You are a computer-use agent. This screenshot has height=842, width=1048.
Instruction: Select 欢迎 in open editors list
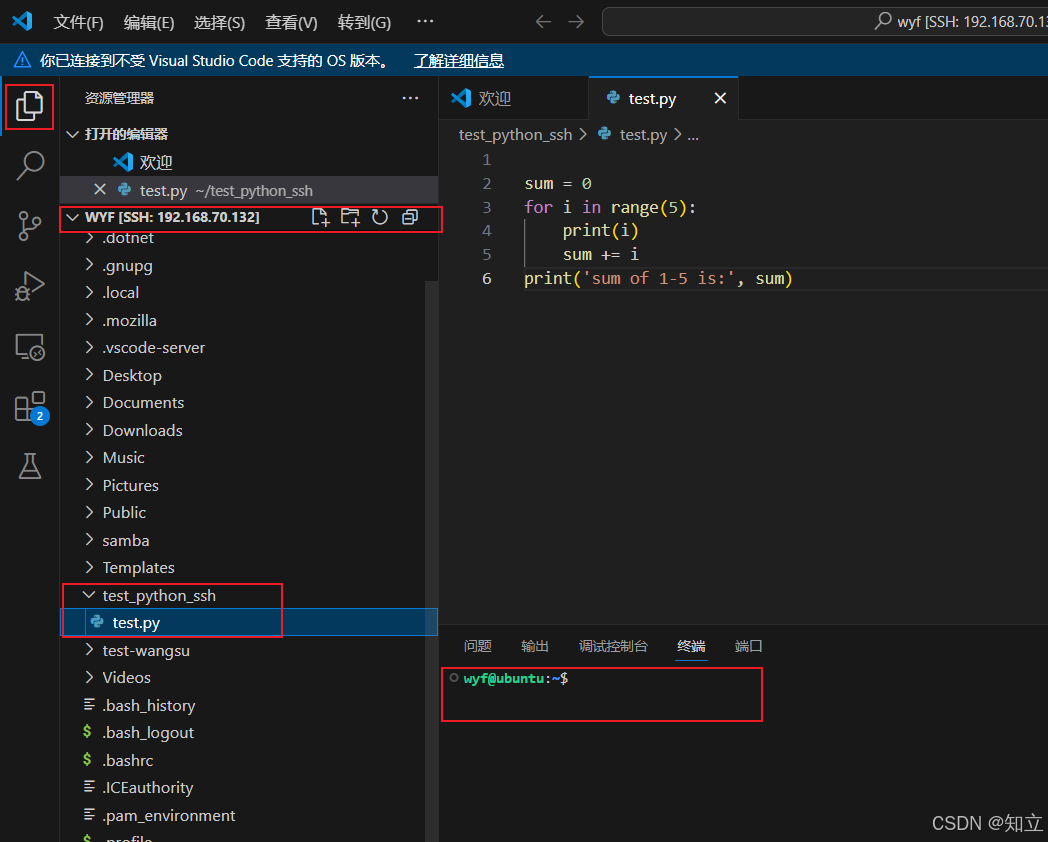(x=249, y=162)
